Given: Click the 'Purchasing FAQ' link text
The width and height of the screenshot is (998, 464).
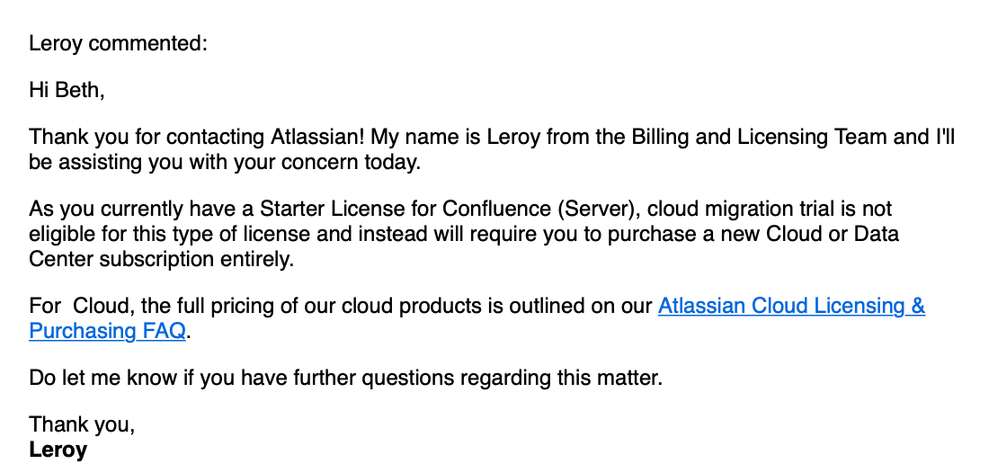Looking at the screenshot, I should [108, 332].
